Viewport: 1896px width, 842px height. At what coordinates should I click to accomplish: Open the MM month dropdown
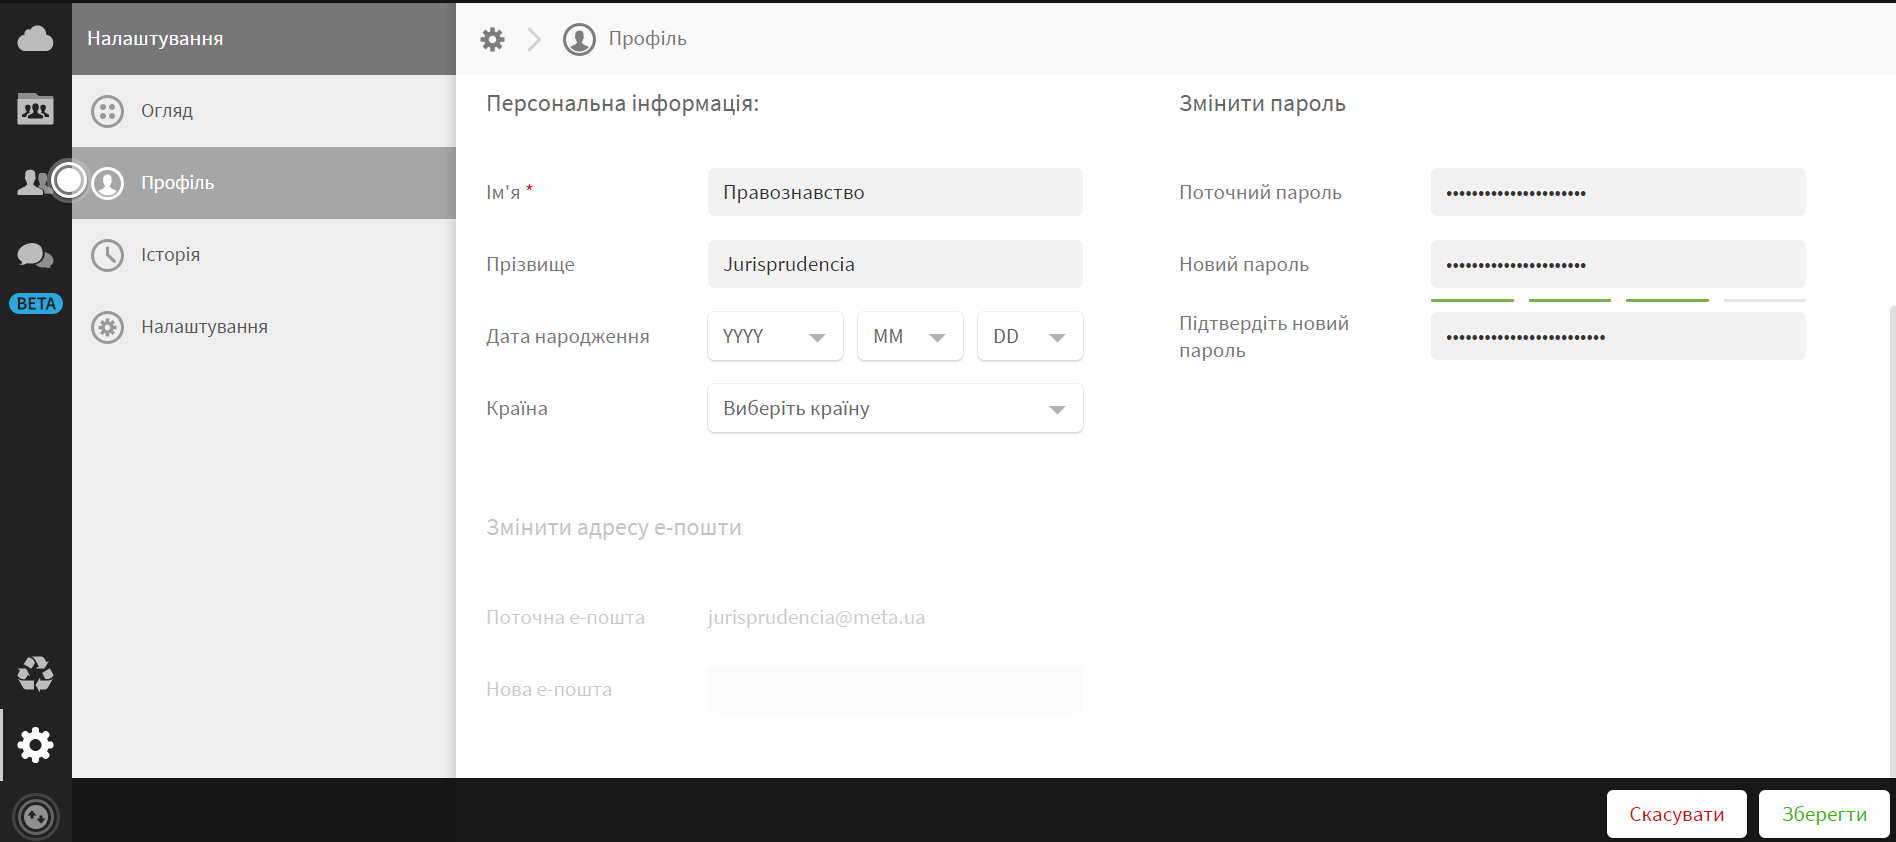tap(910, 336)
